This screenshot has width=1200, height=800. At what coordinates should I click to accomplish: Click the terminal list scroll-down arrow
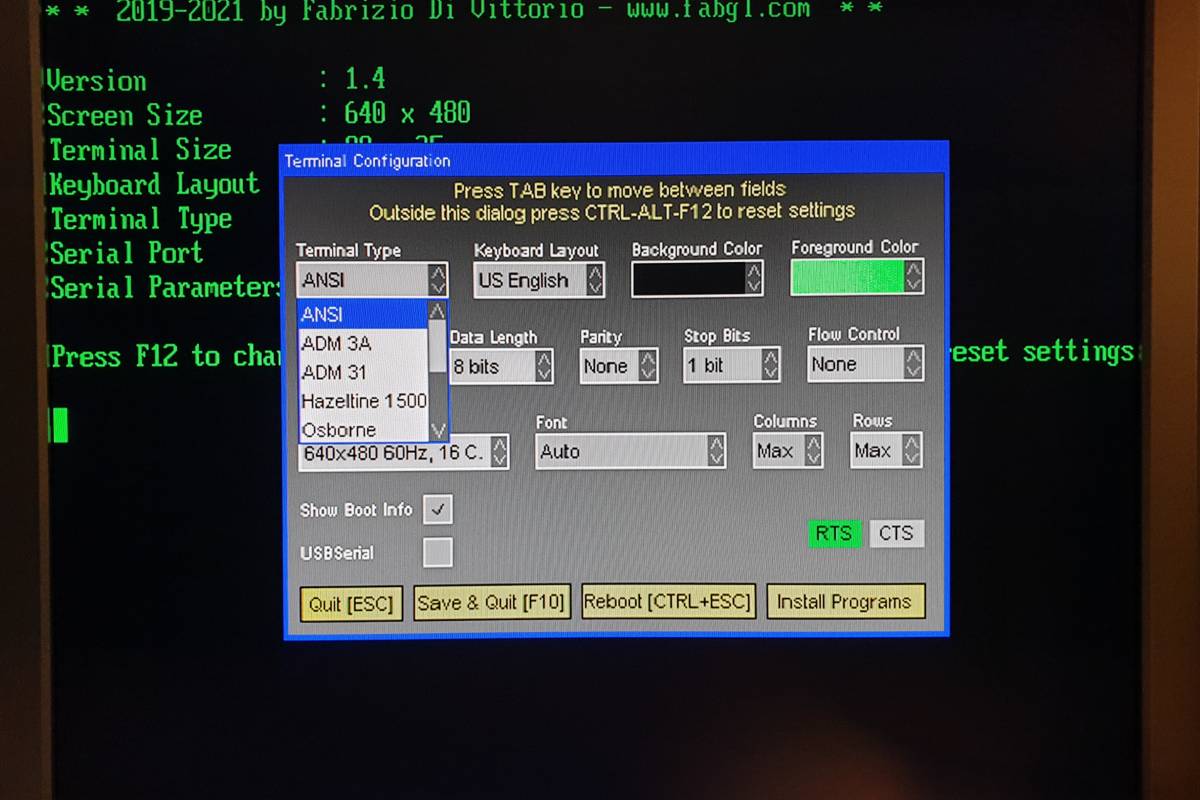[x=437, y=430]
